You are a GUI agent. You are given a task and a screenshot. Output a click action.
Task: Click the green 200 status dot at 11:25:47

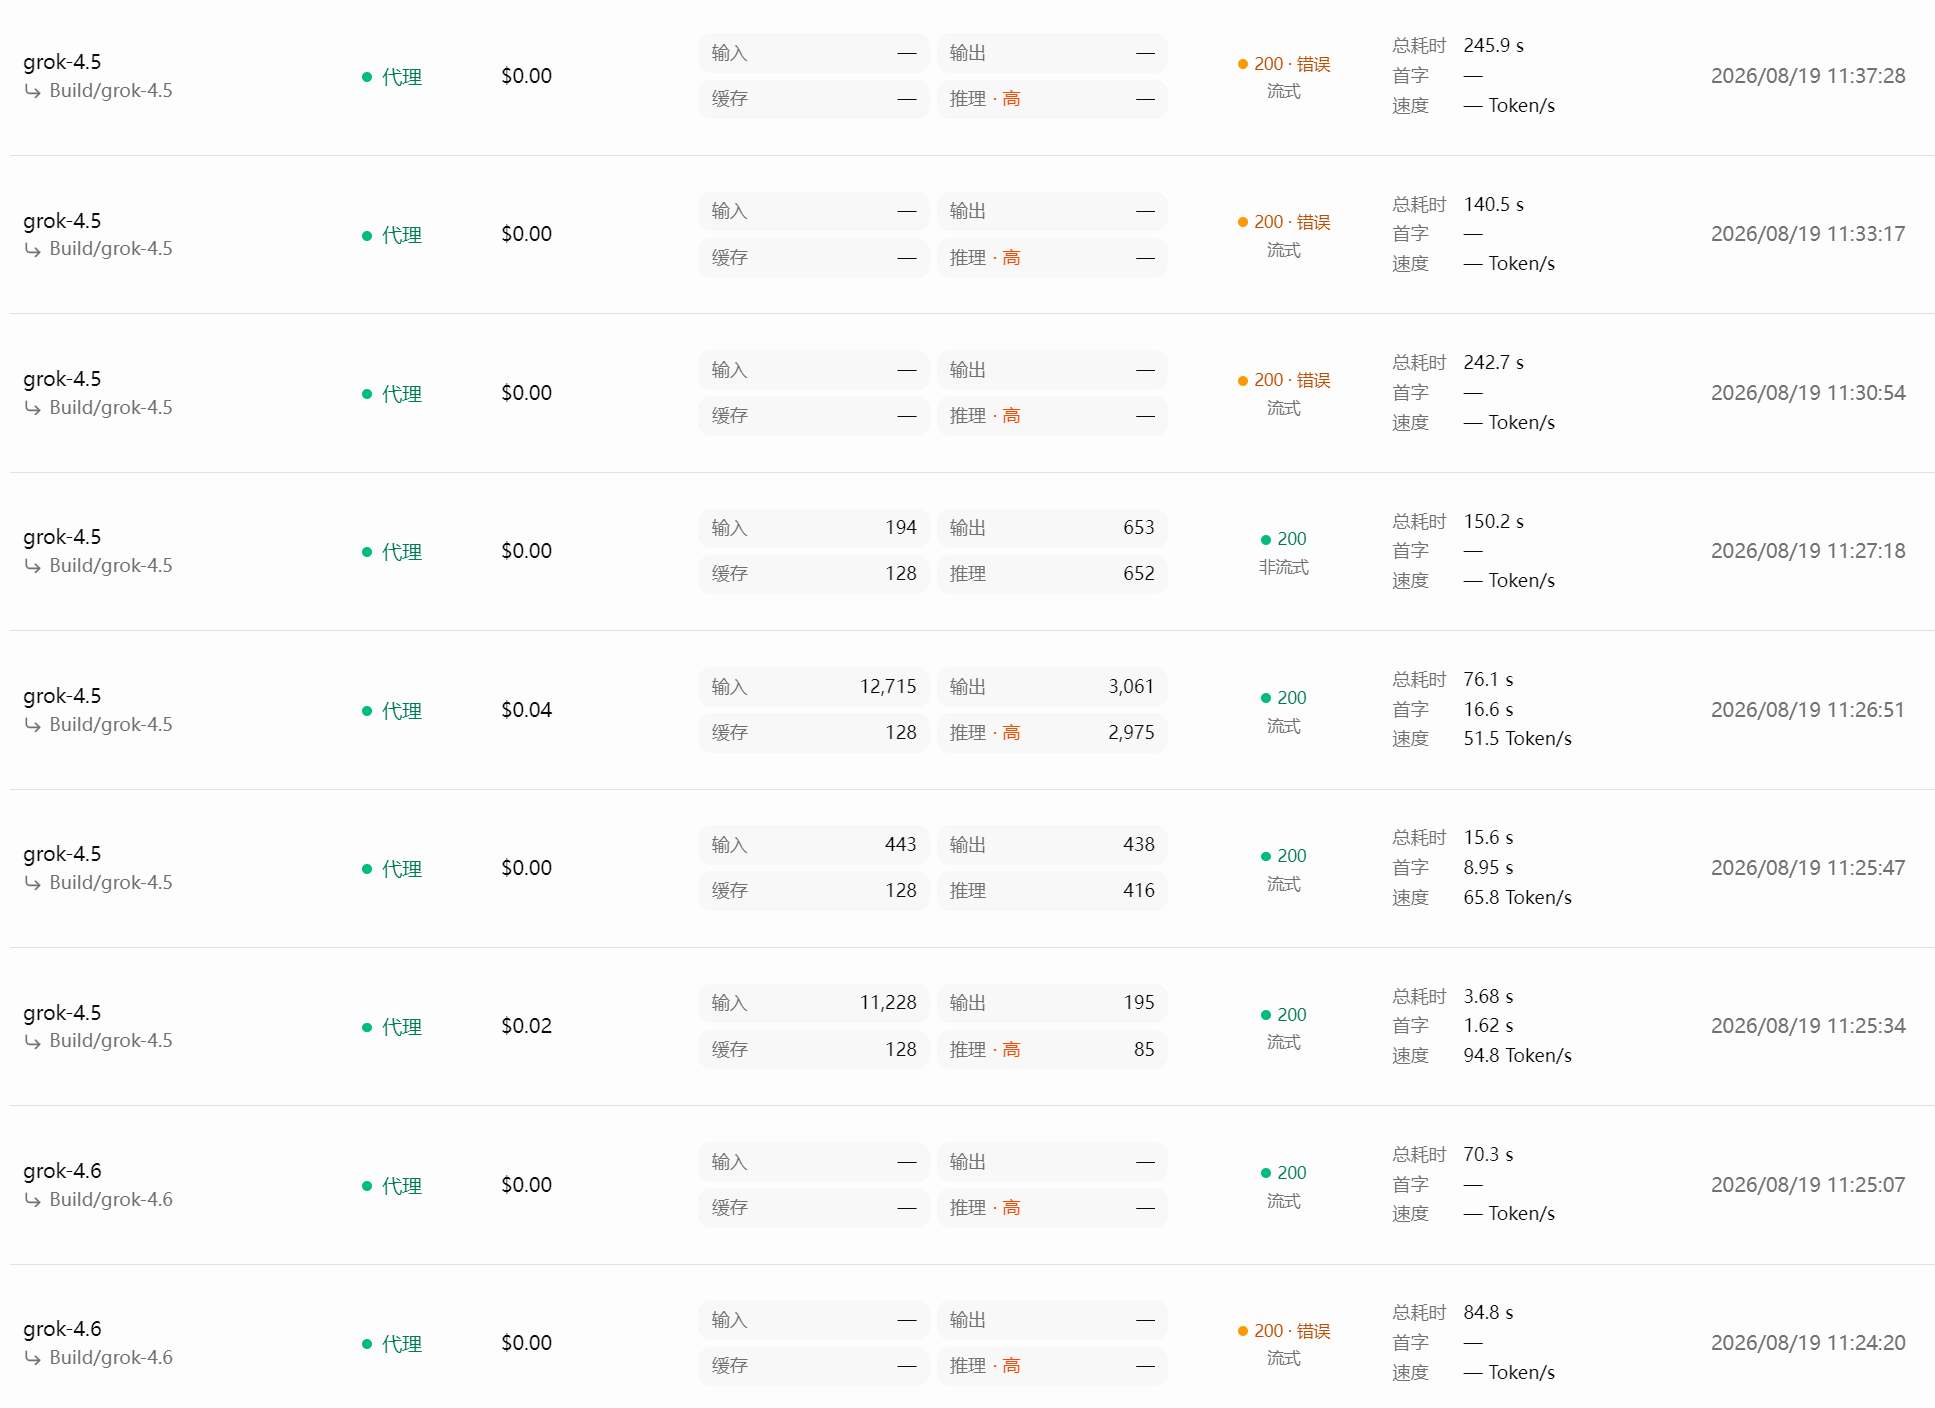1266,856
